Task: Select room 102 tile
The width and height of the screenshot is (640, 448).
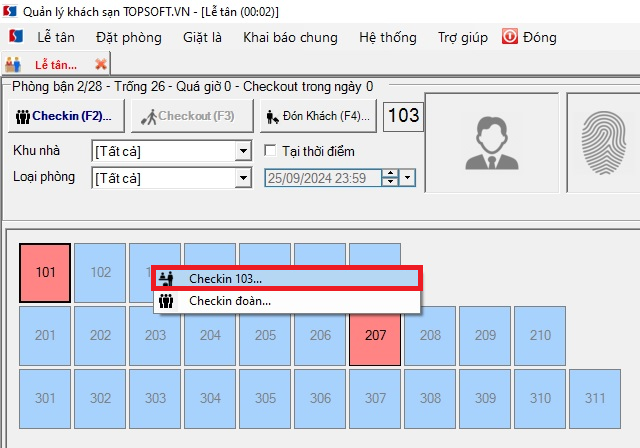Action: click(100, 273)
